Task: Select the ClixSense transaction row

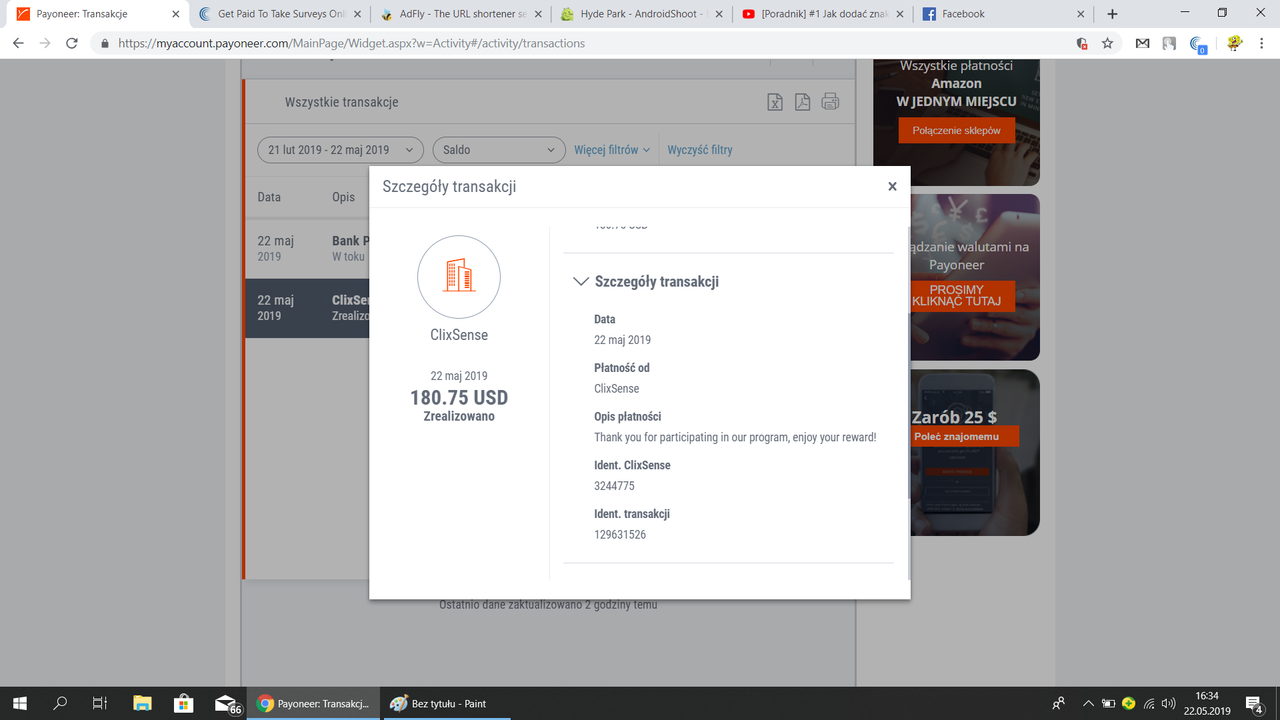Action: point(307,308)
